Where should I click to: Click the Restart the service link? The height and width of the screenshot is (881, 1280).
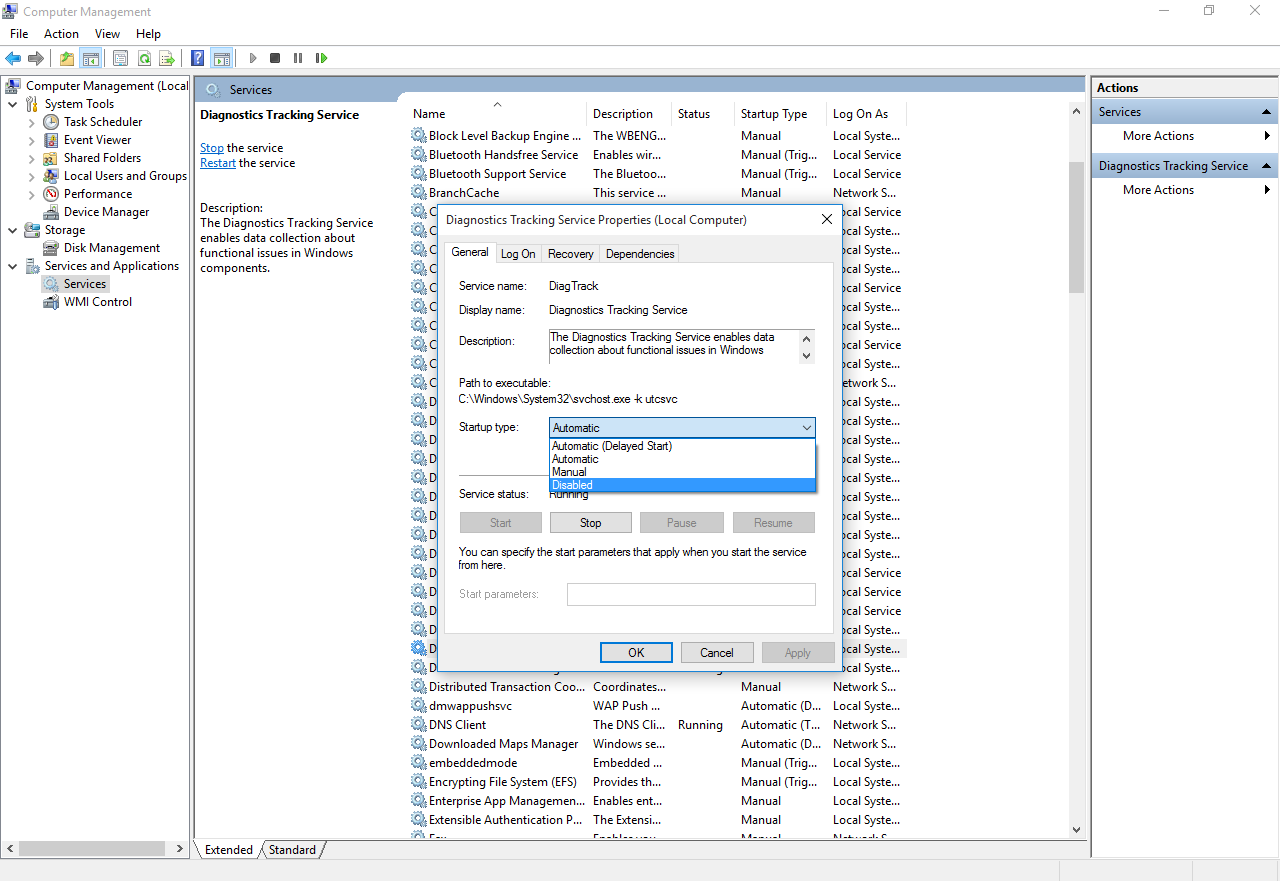(x=218, y=163)
